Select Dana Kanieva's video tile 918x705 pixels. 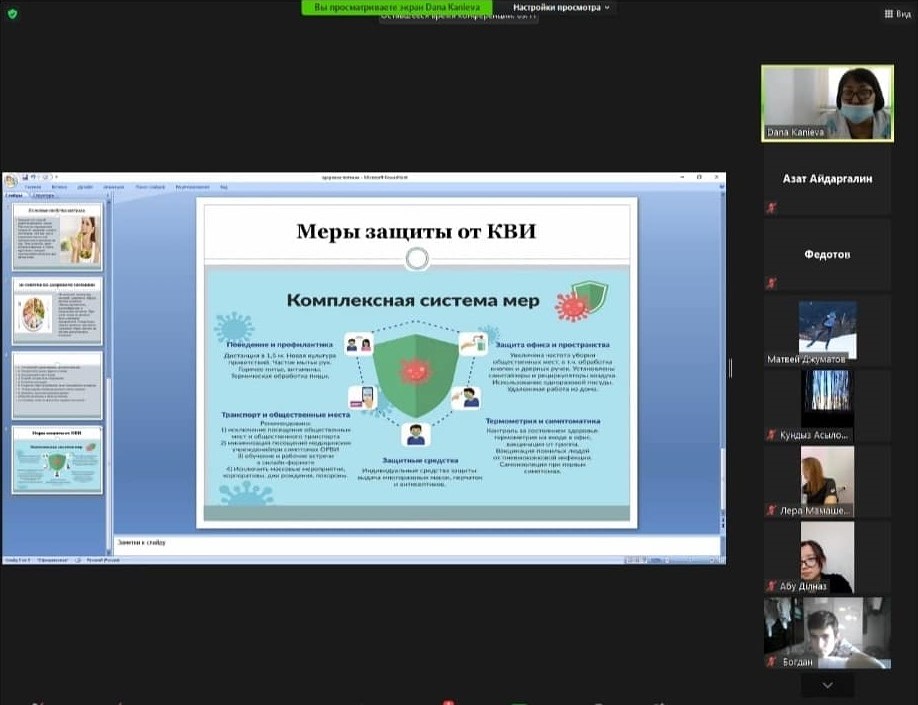(827, 102)
